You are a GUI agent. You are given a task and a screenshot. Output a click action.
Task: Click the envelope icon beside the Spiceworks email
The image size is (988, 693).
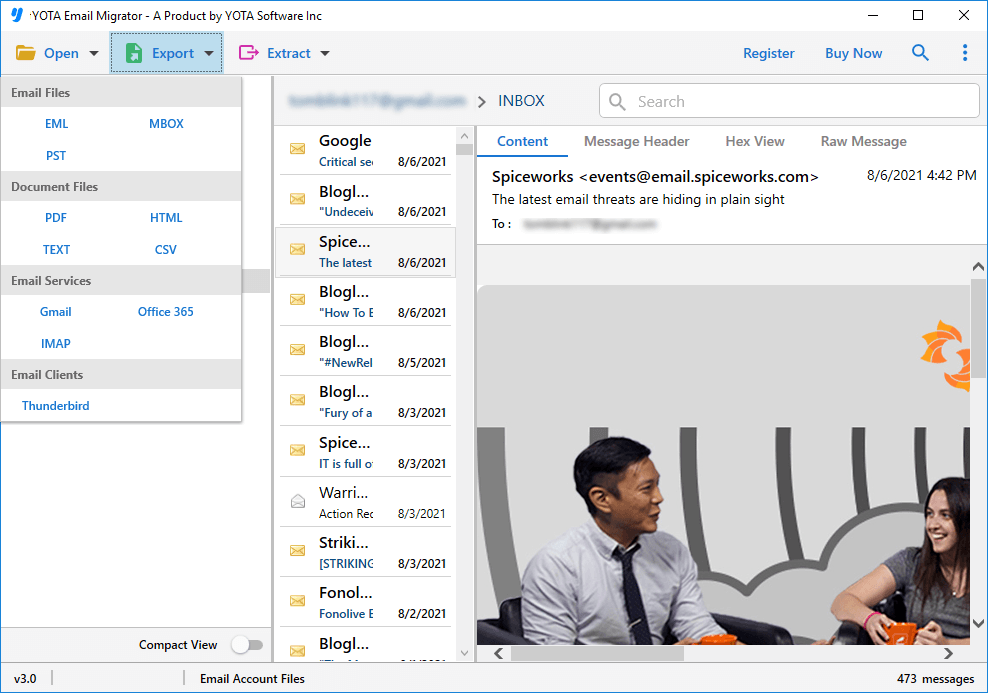(x=297, y=251)
